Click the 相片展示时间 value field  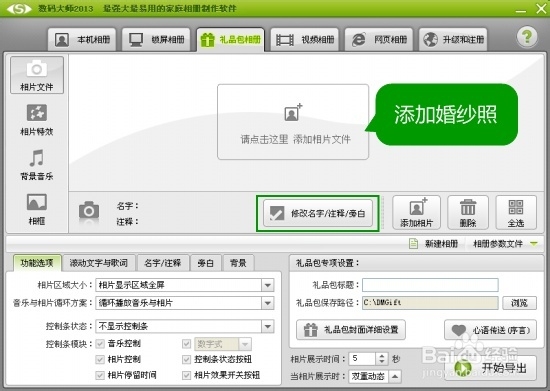362,358
